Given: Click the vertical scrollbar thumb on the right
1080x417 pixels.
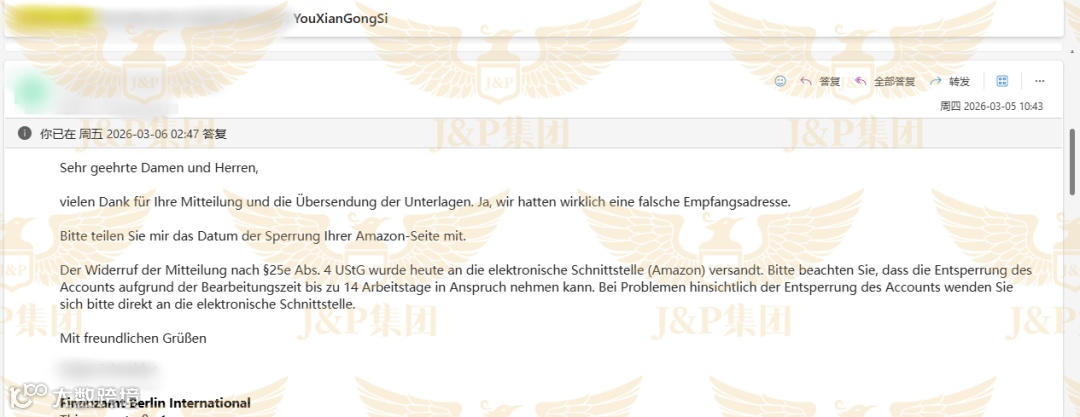Looking at the screenshot, I should point(1073,162).
